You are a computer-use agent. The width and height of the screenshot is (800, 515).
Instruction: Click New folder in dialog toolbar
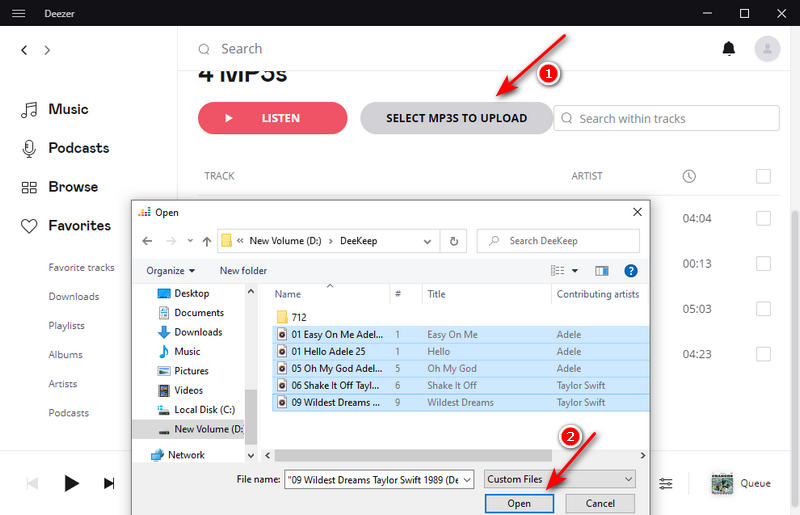(x=243, y=271)
